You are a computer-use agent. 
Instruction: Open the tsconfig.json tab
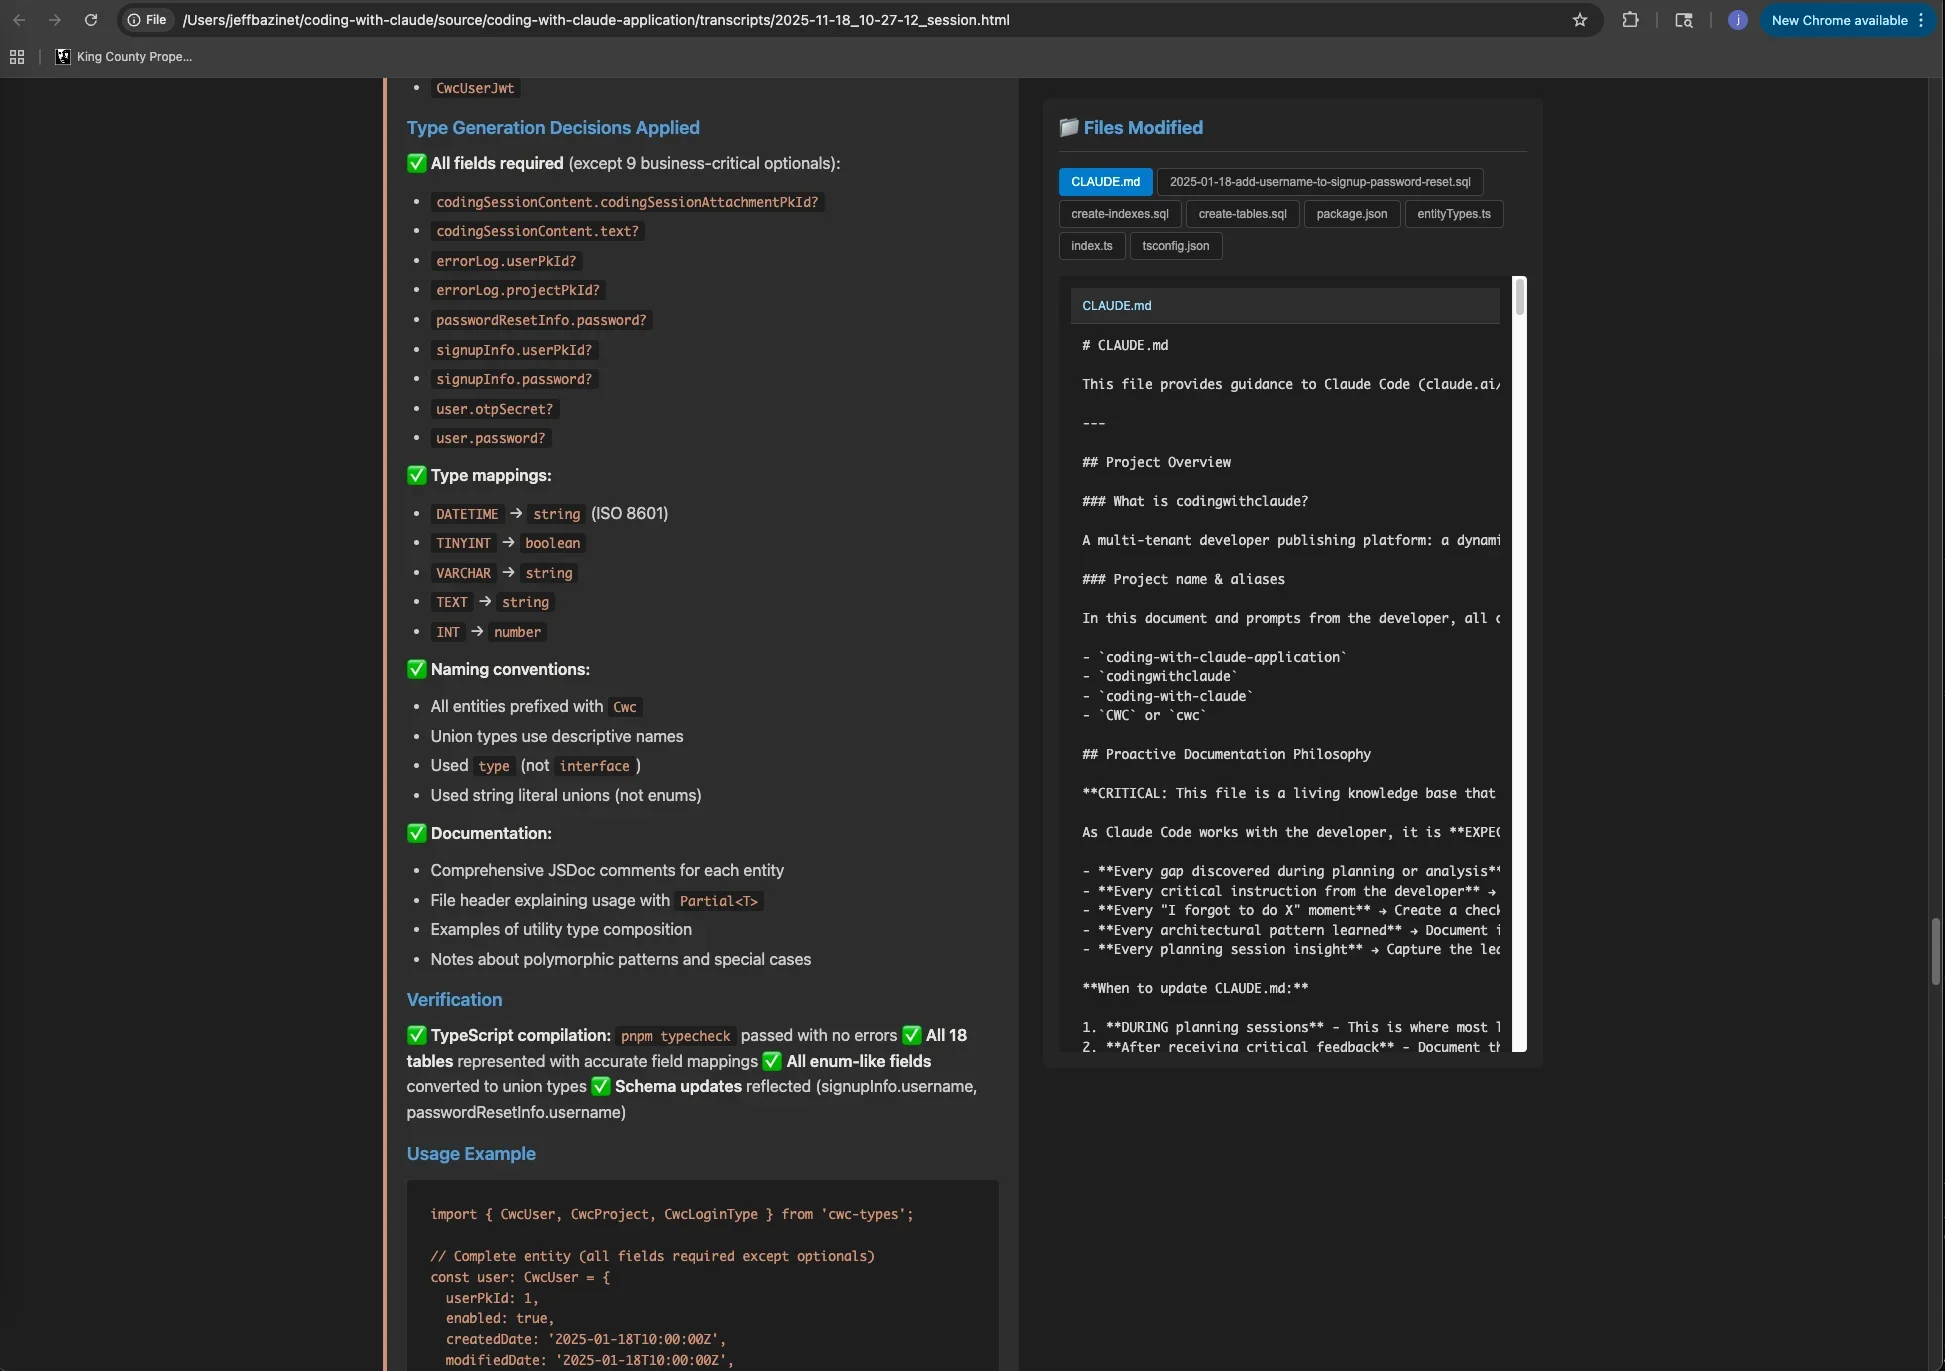click(x=1175, y=246)
